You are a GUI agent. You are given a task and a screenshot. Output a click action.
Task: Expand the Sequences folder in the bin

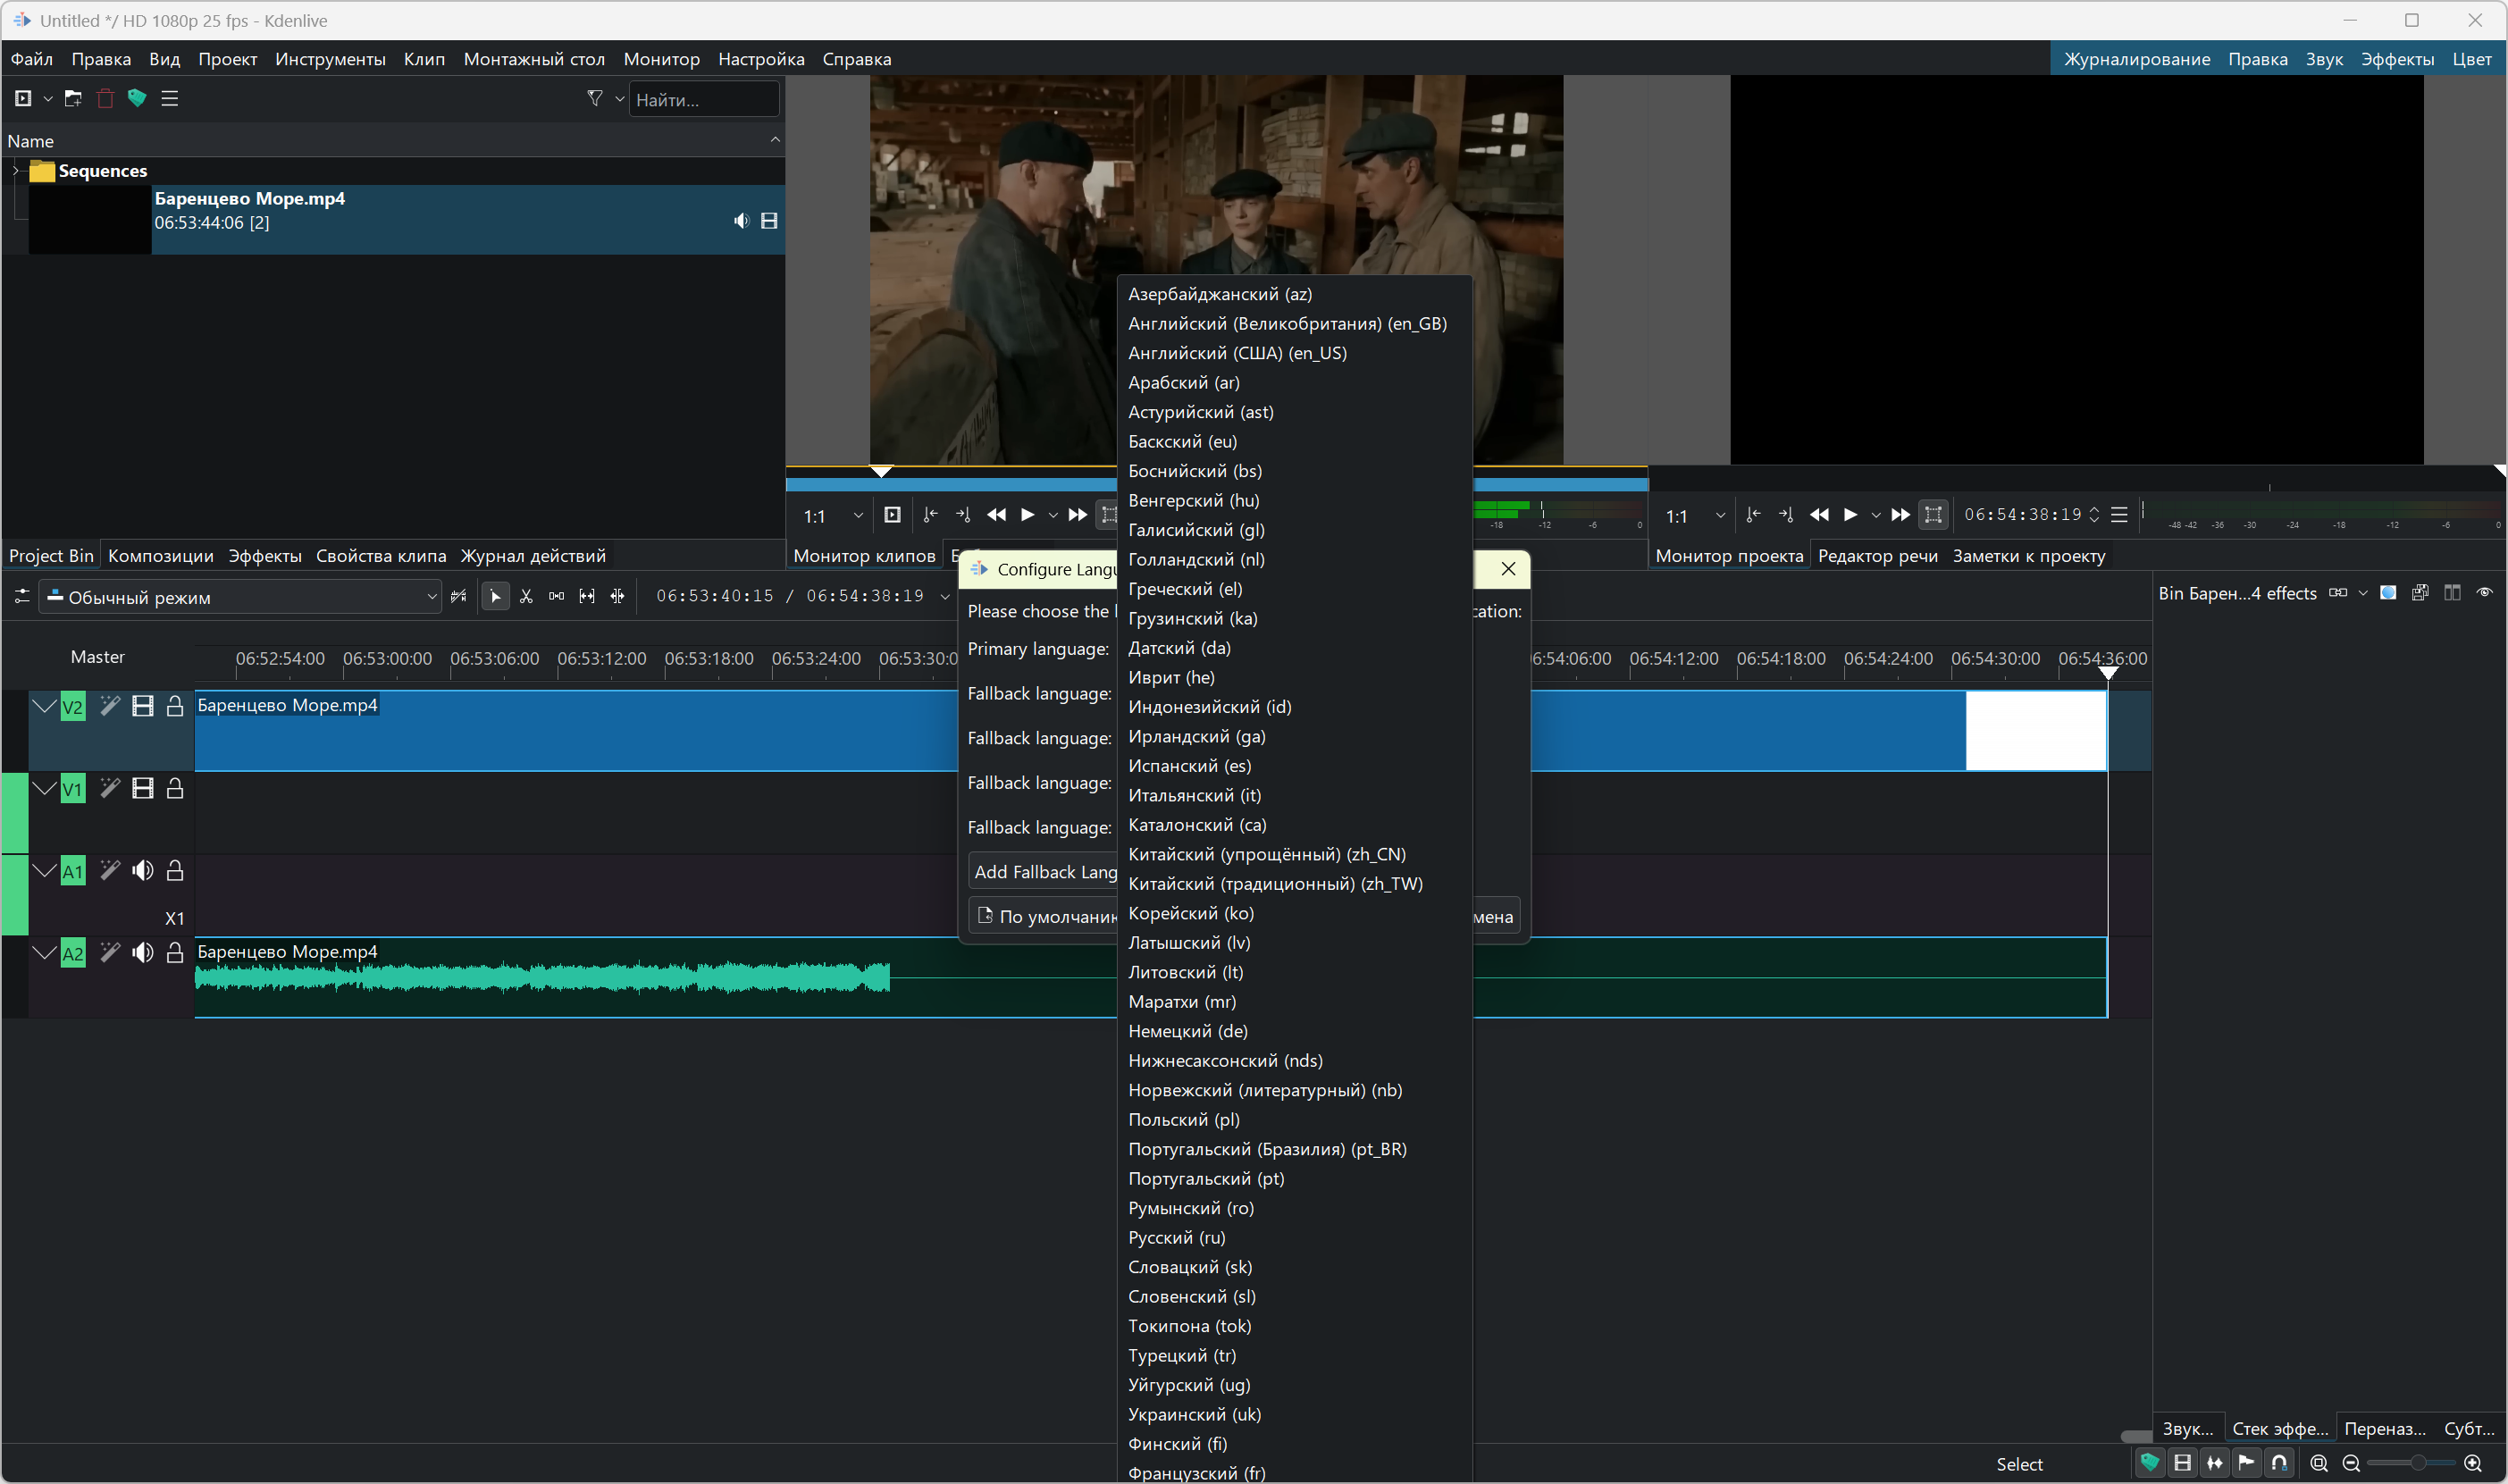pyautogui.click(x=16, y=171)
